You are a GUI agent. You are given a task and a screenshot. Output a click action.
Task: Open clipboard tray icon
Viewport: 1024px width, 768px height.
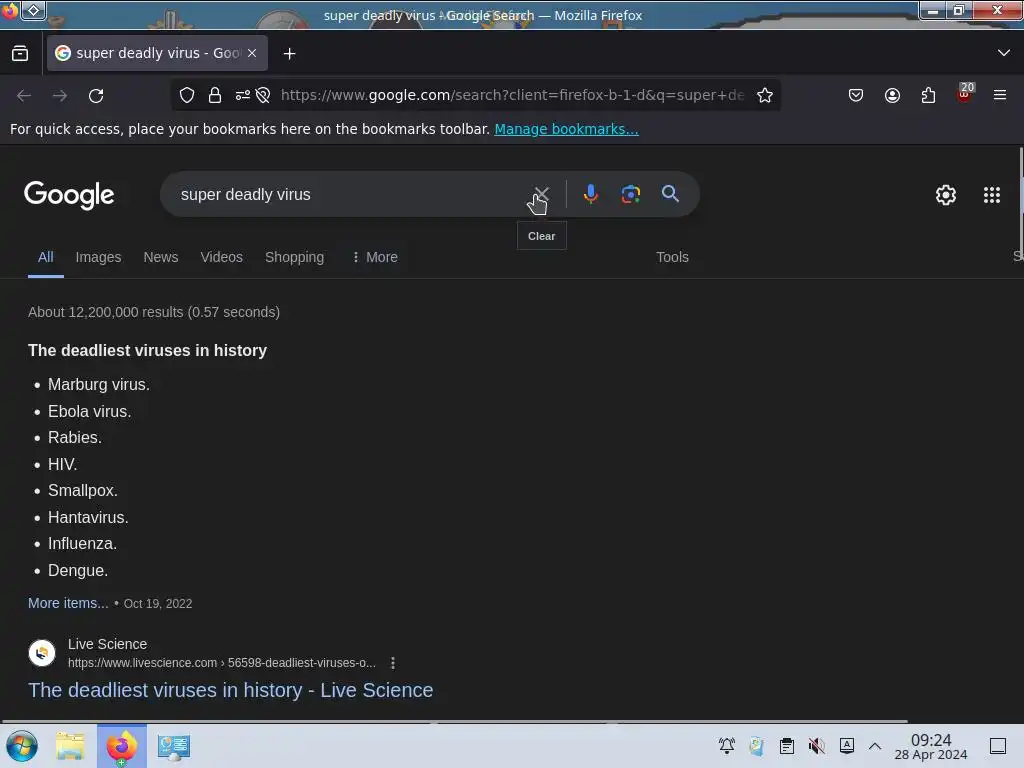787,746
